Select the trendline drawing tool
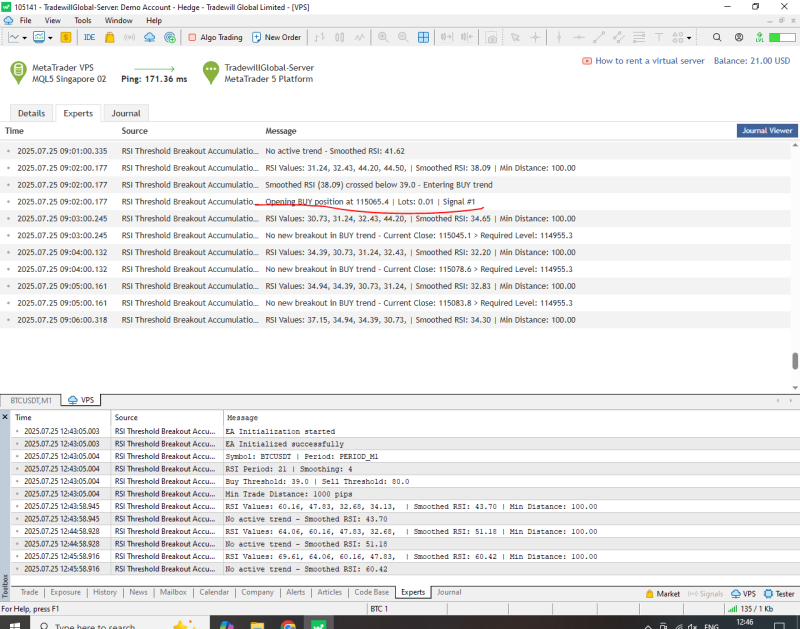The height and width of the screenshot is (629, 800). 599,37
